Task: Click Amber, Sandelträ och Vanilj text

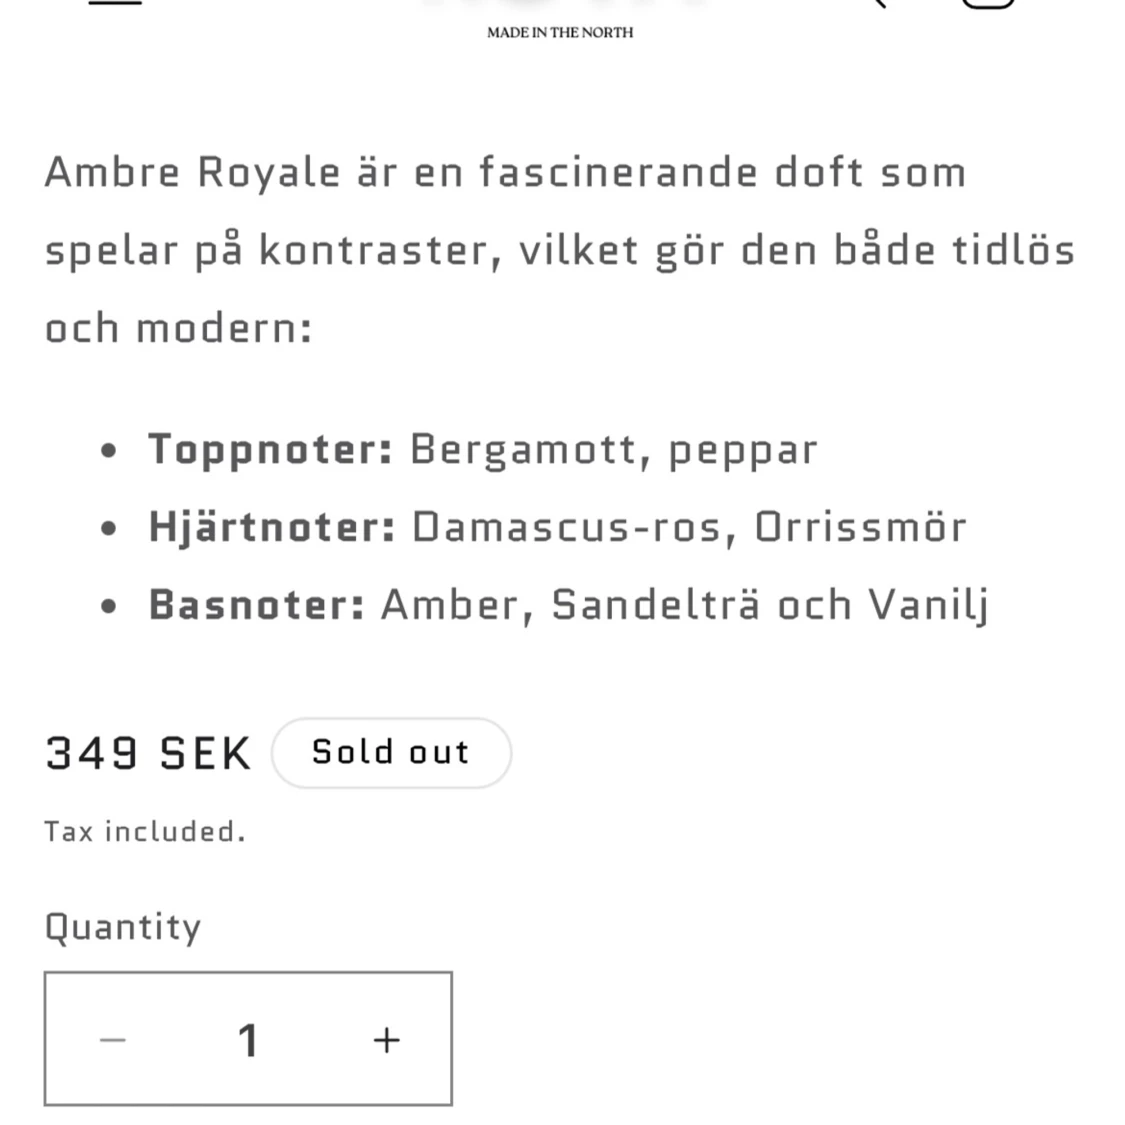Action: point(685,605)
